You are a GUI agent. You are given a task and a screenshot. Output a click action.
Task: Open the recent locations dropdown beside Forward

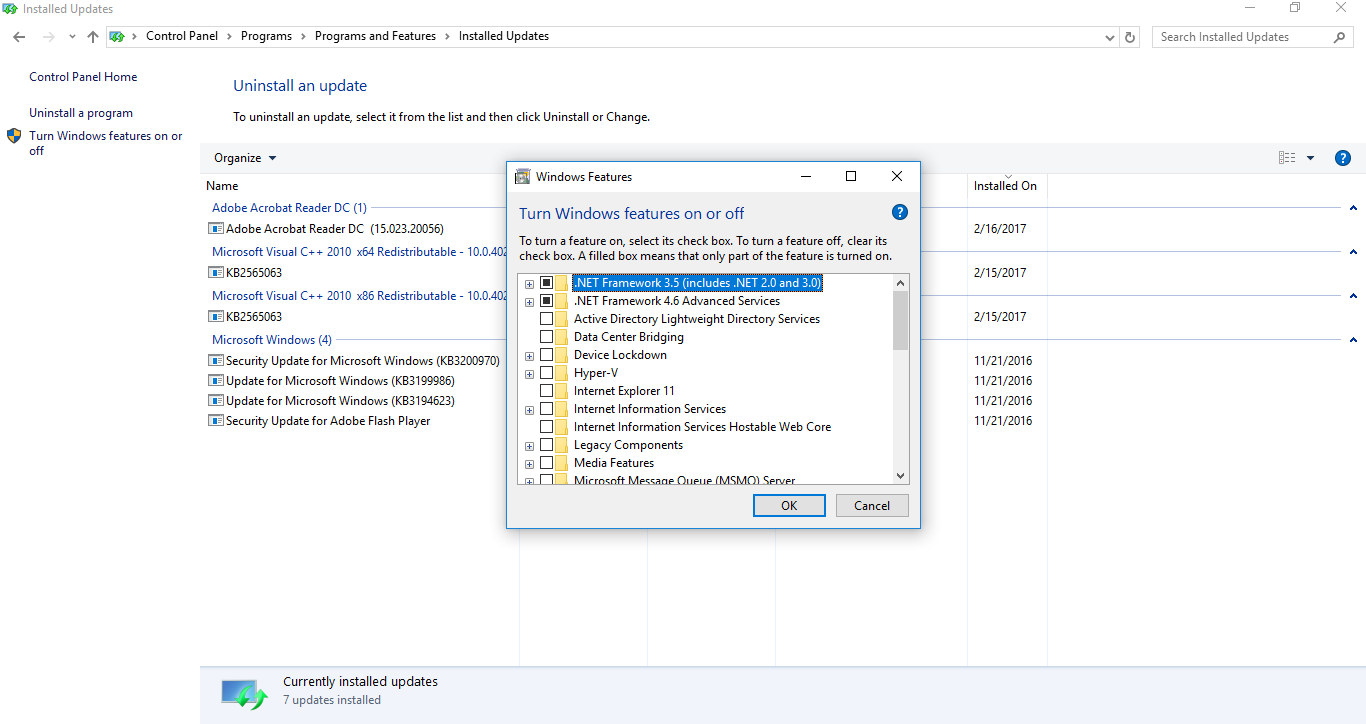click(72, 37)
